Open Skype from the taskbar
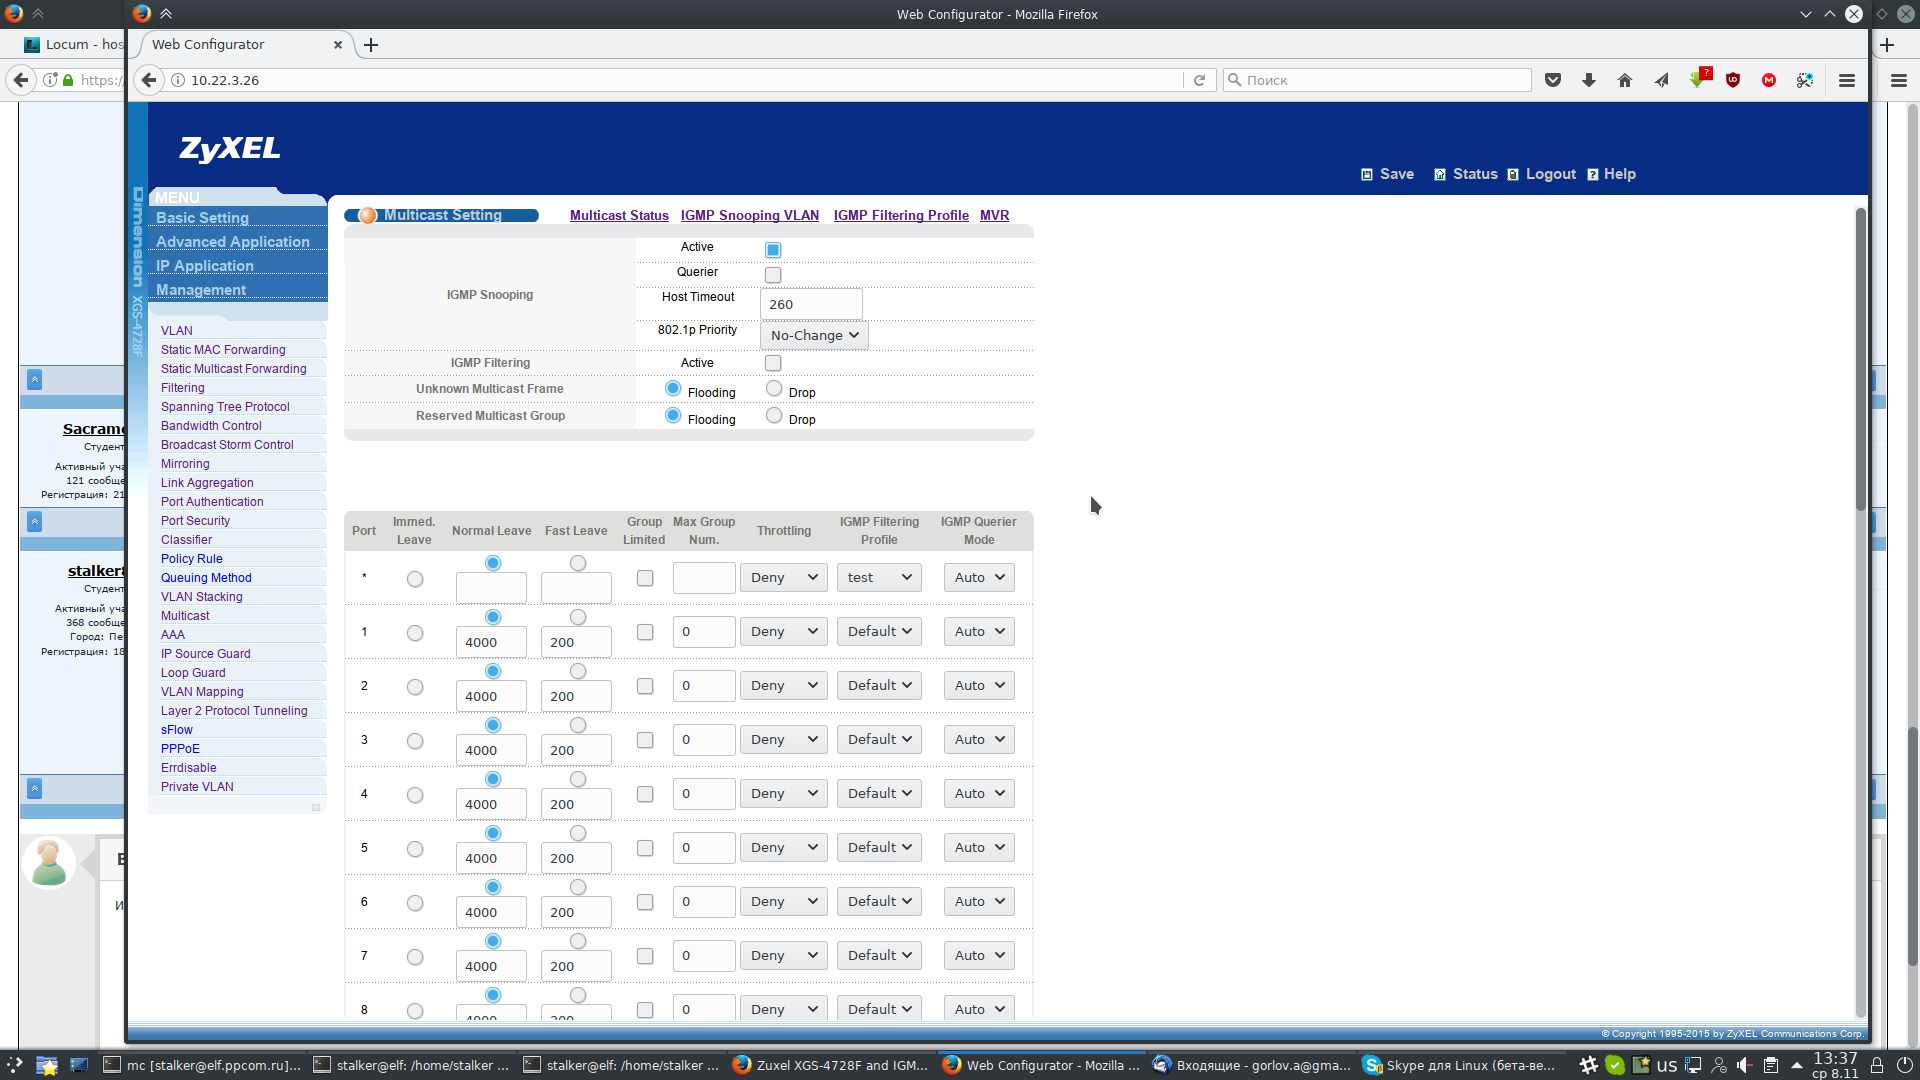Screen dimensions: 1920x1080 [1460, 1065]
